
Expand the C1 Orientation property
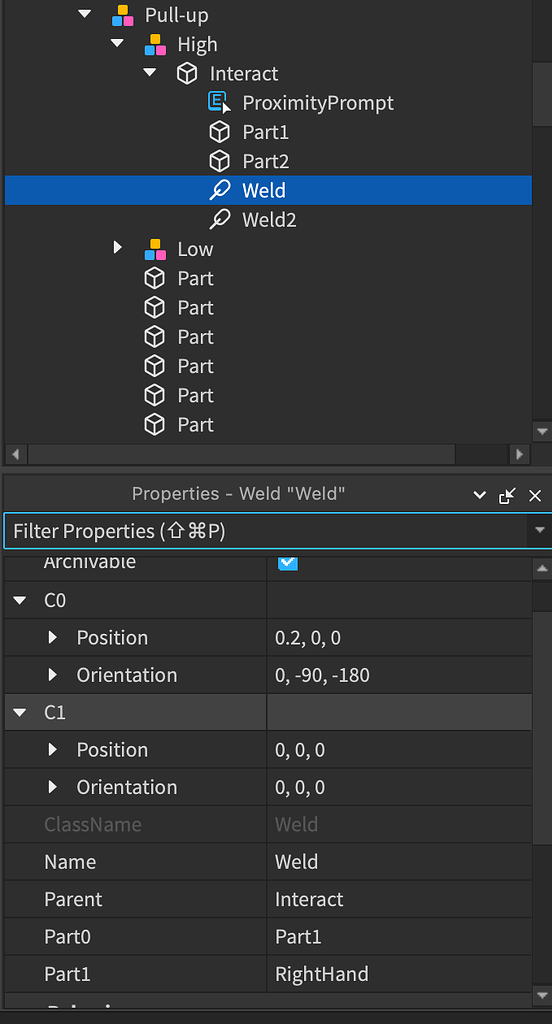tap(54, 787)
